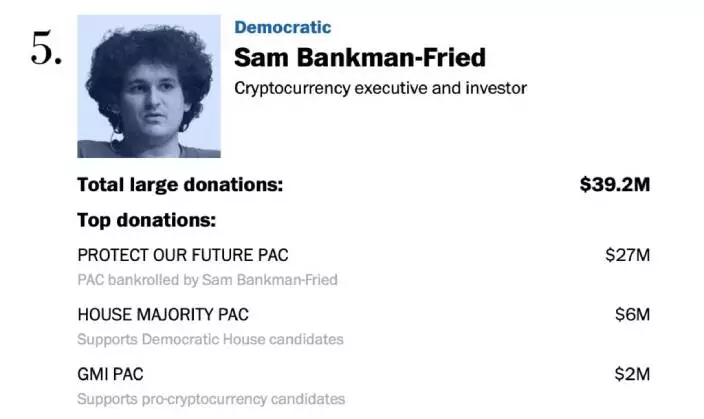Click the word 'investor' in the tagline
The image size is (704, 419).
[x=495, y=88]
